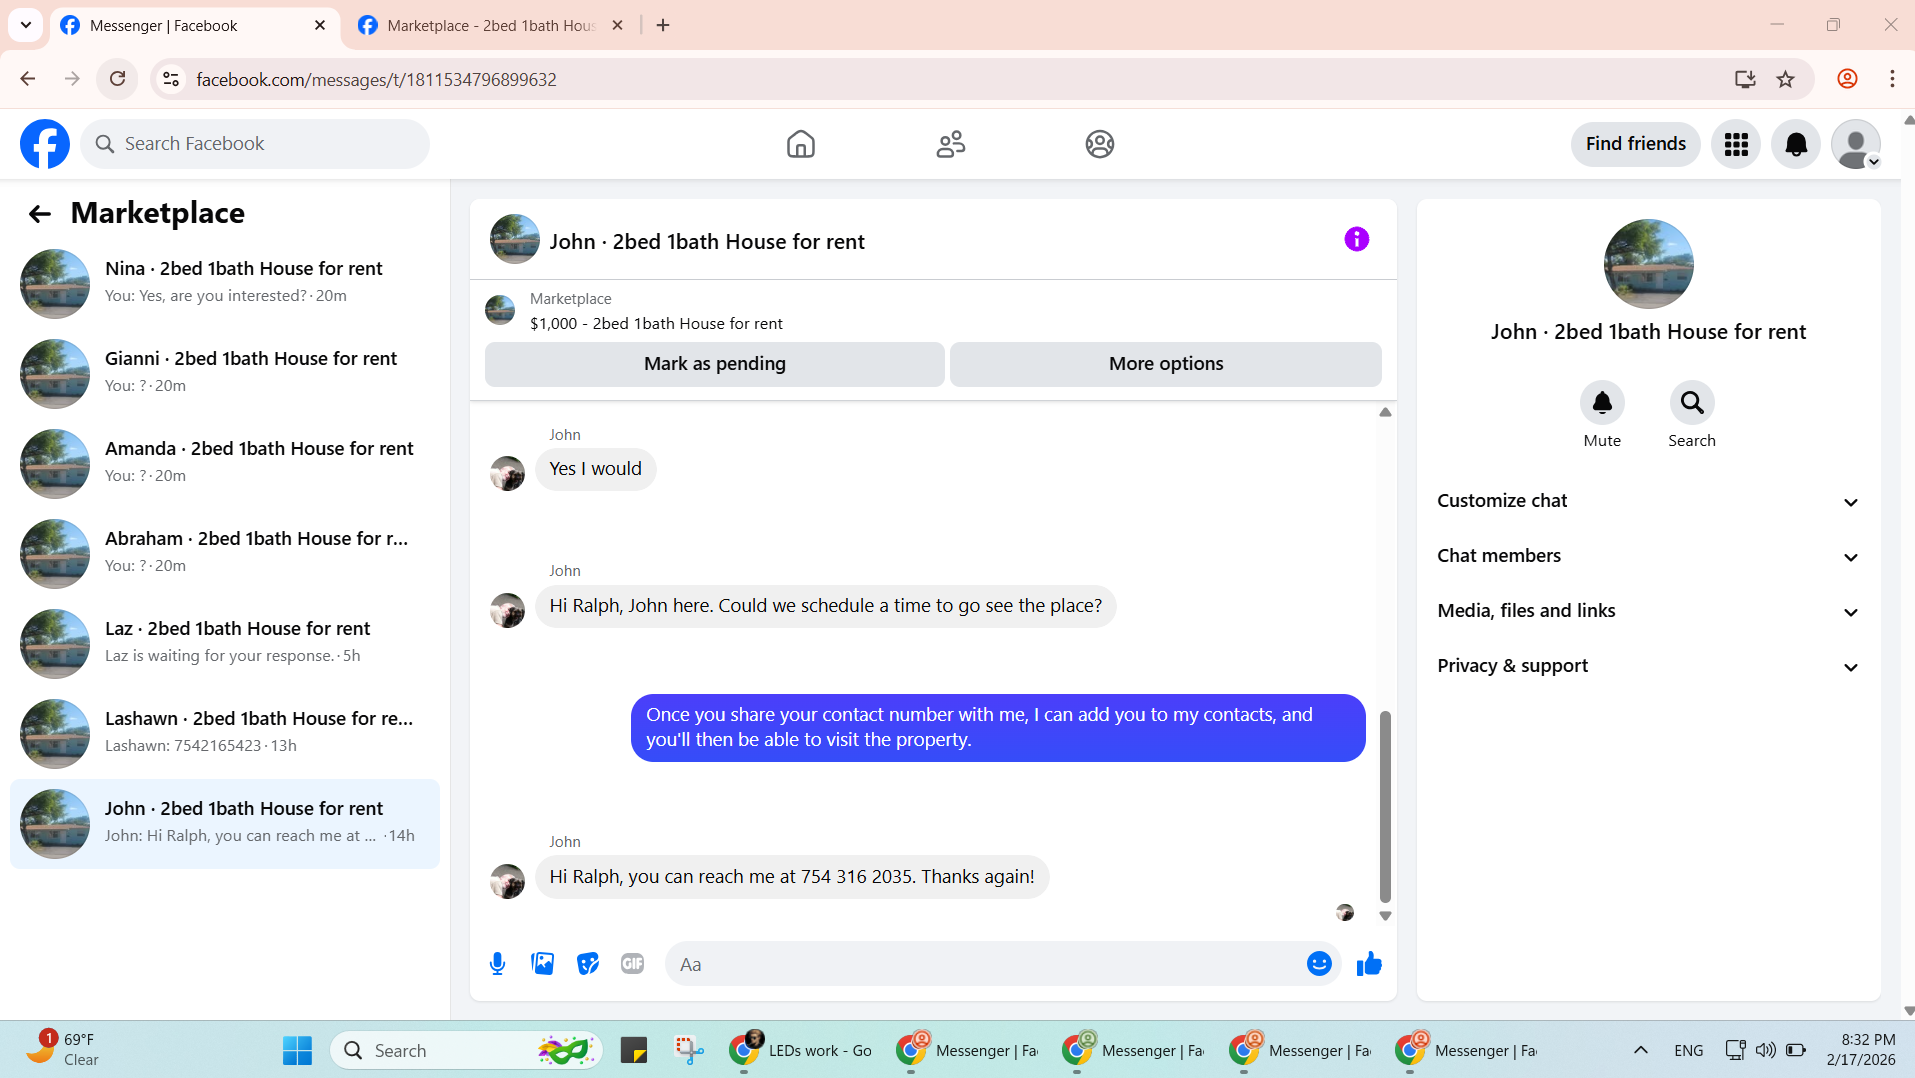1915x1078 pixels.
Task: Click chat scrollbar up arrow
Action: (1385, 412)
